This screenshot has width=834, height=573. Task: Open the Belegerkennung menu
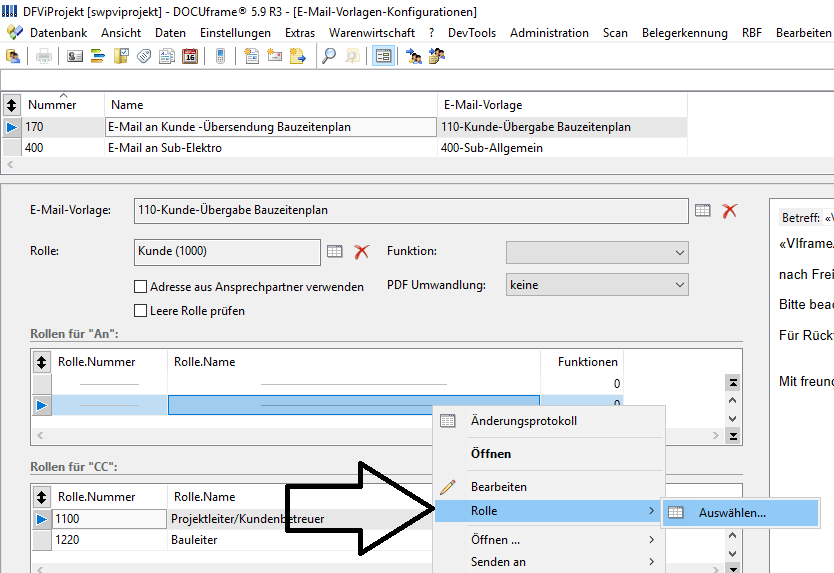(685, 33)
